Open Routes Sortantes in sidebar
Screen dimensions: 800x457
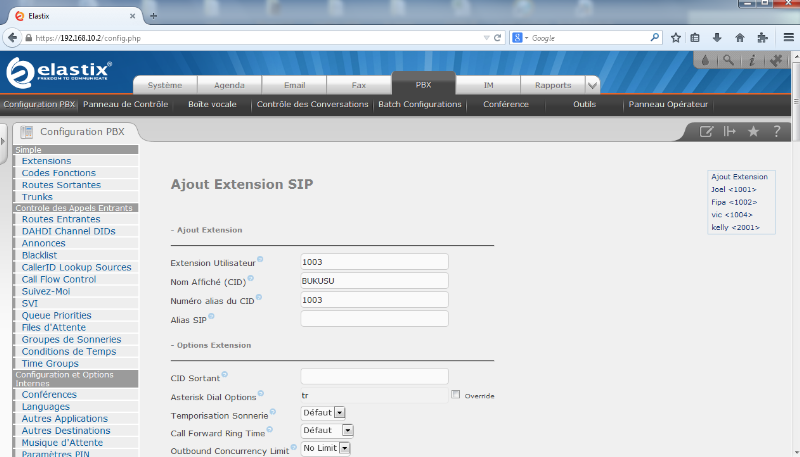[61, 185]
